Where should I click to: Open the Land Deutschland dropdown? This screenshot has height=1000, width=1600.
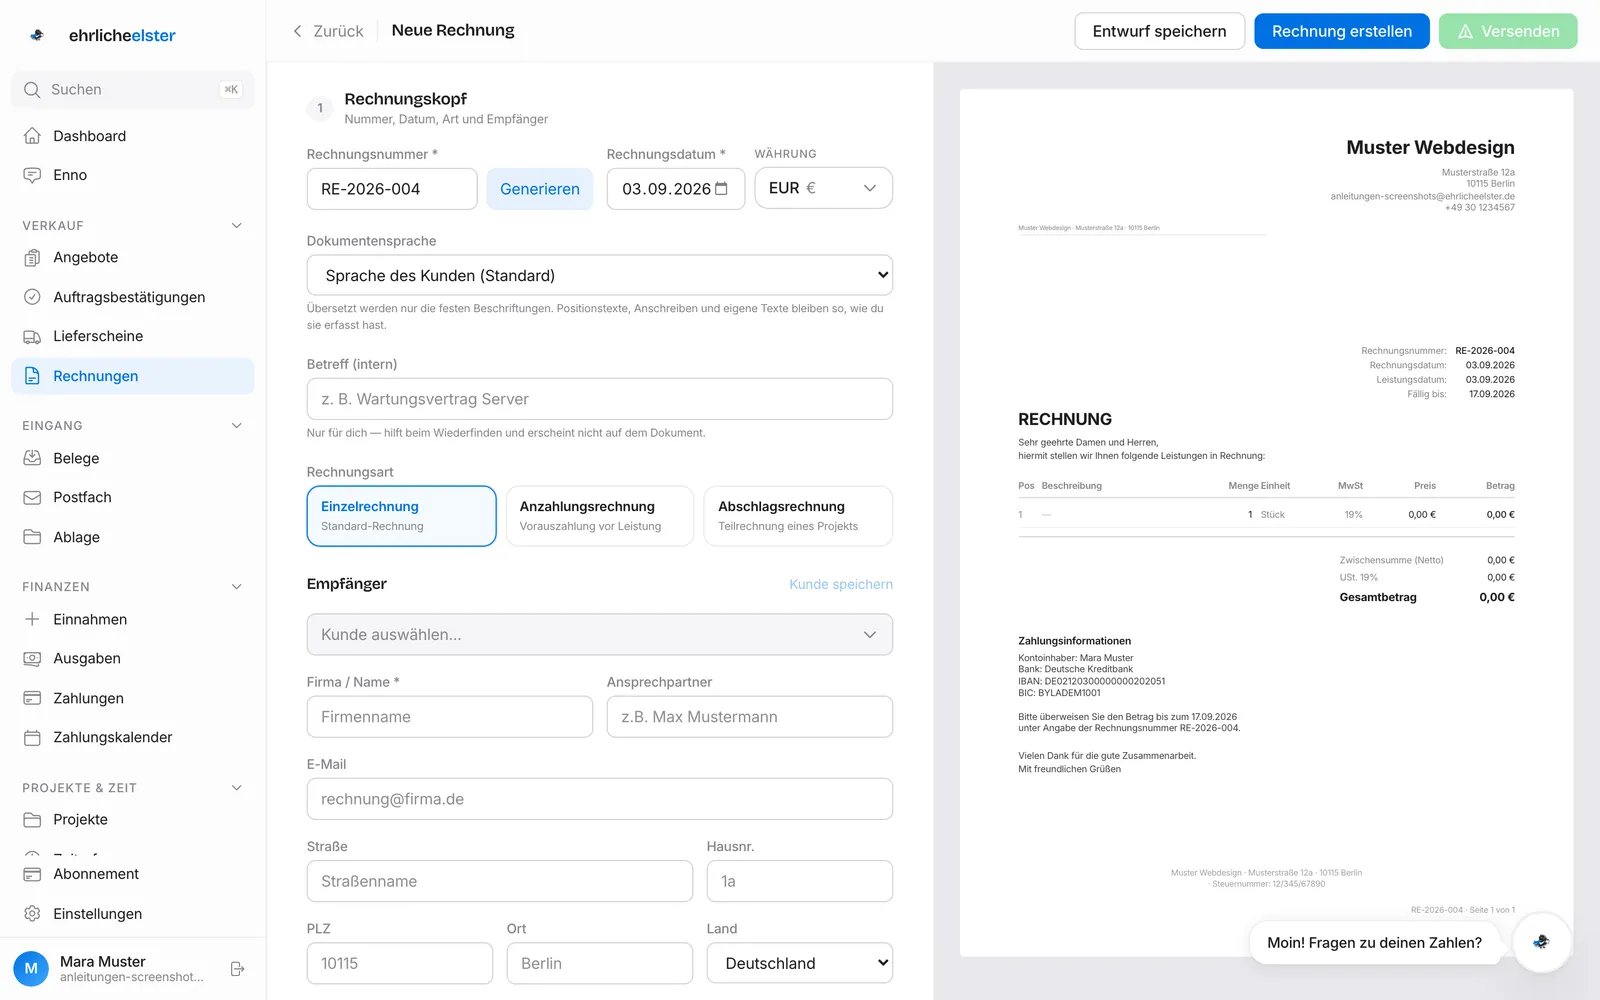[x=800, y=963]
